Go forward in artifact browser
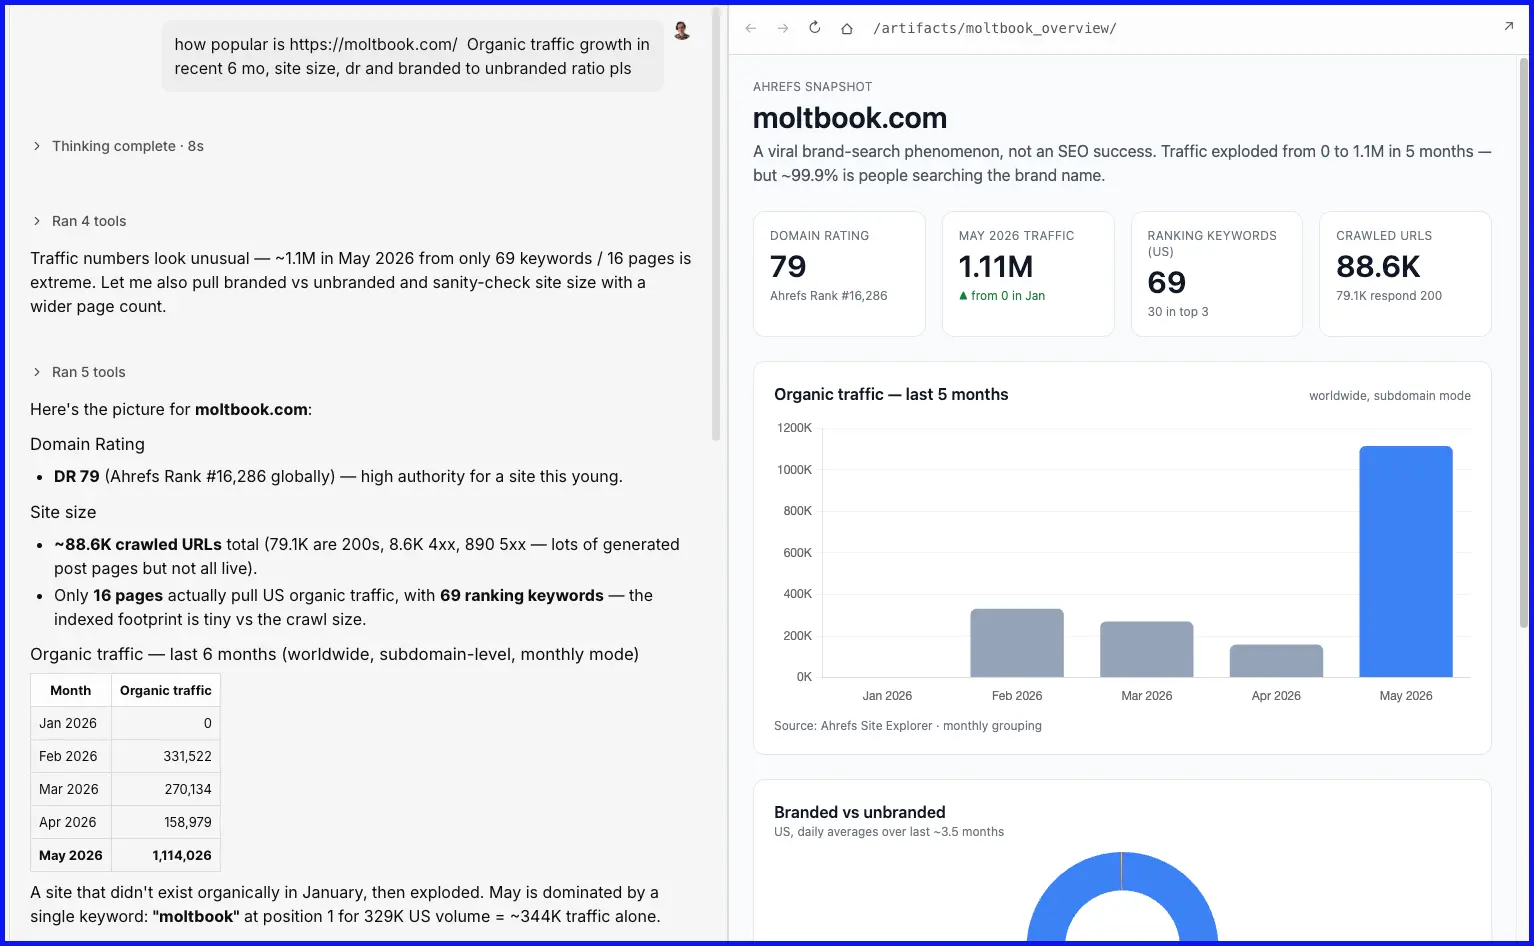Image resolution: width=1534 pixels, height=946 pixels. click(x=783, y=28)
